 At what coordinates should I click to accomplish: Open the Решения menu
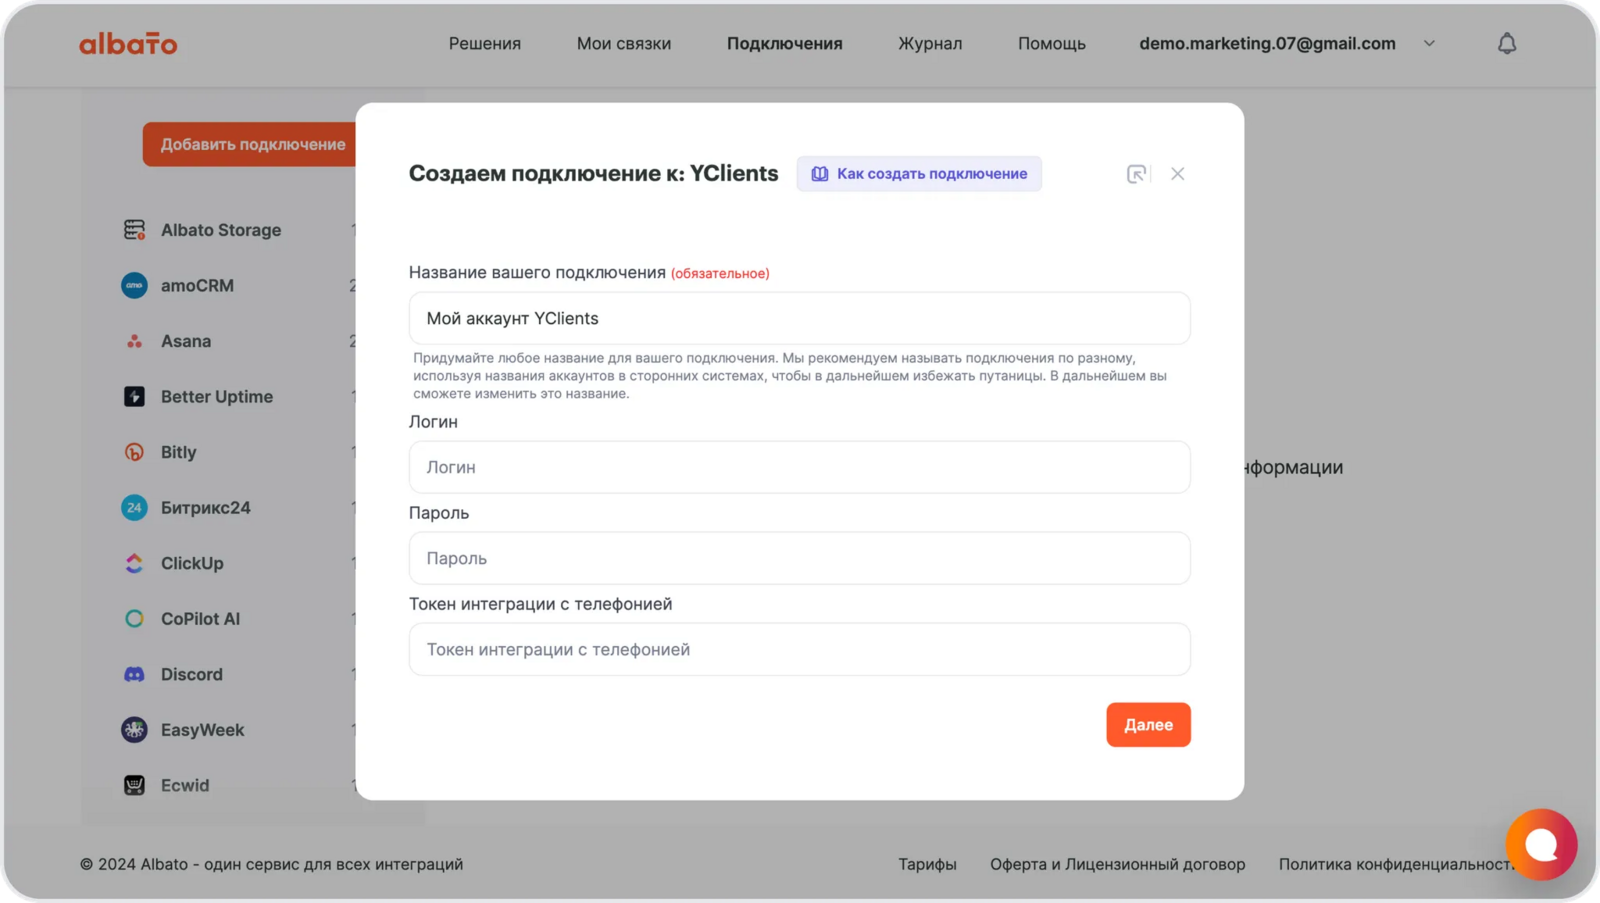[484, 44]
